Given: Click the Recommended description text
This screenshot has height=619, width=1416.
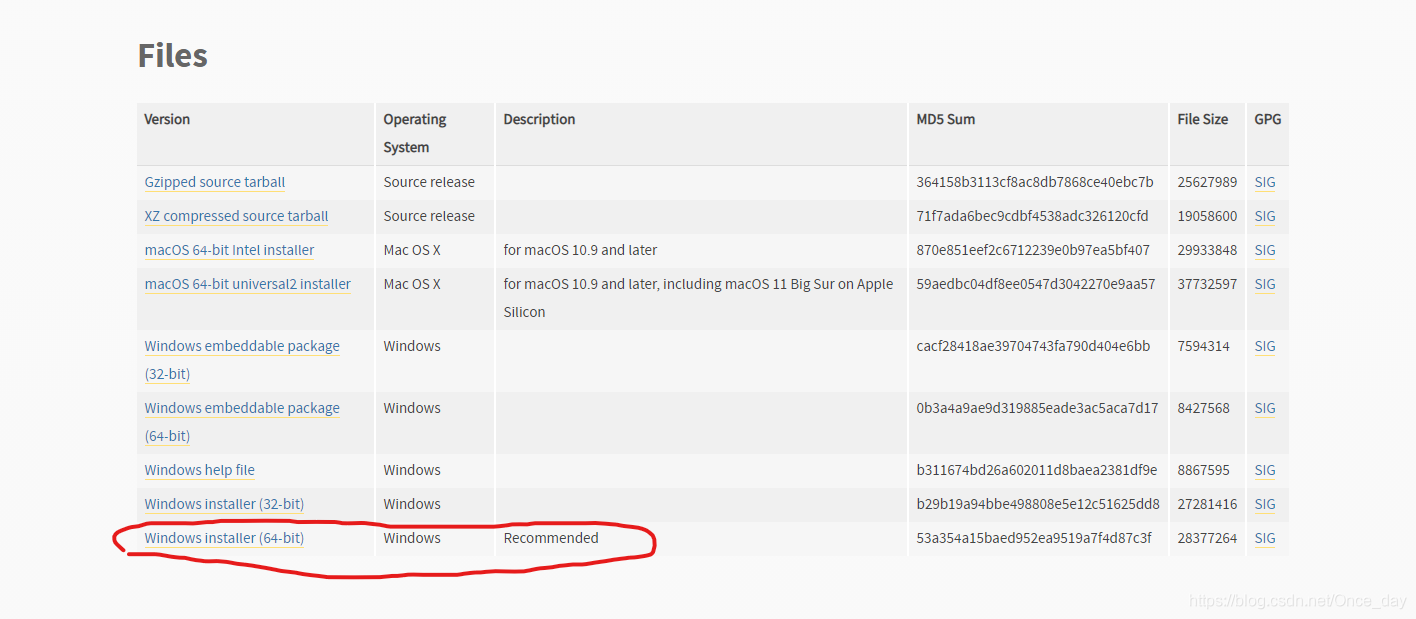Looking at the screenshot, I should click(551, 538).
